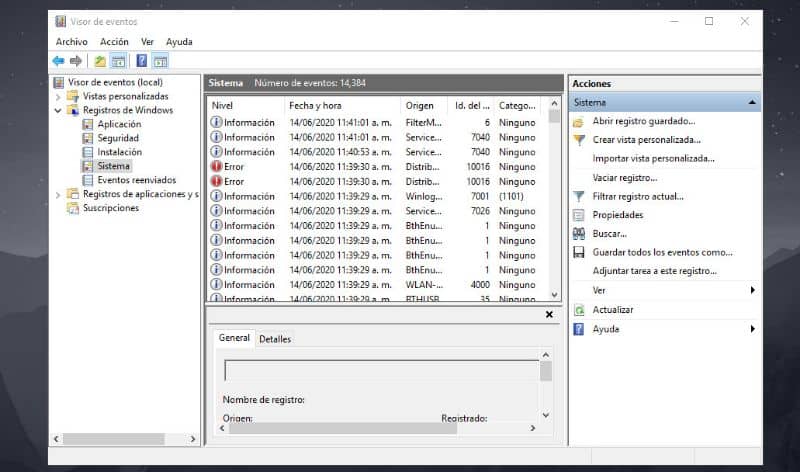Click the info icon of the FilterM event

[x=216, y=122]
